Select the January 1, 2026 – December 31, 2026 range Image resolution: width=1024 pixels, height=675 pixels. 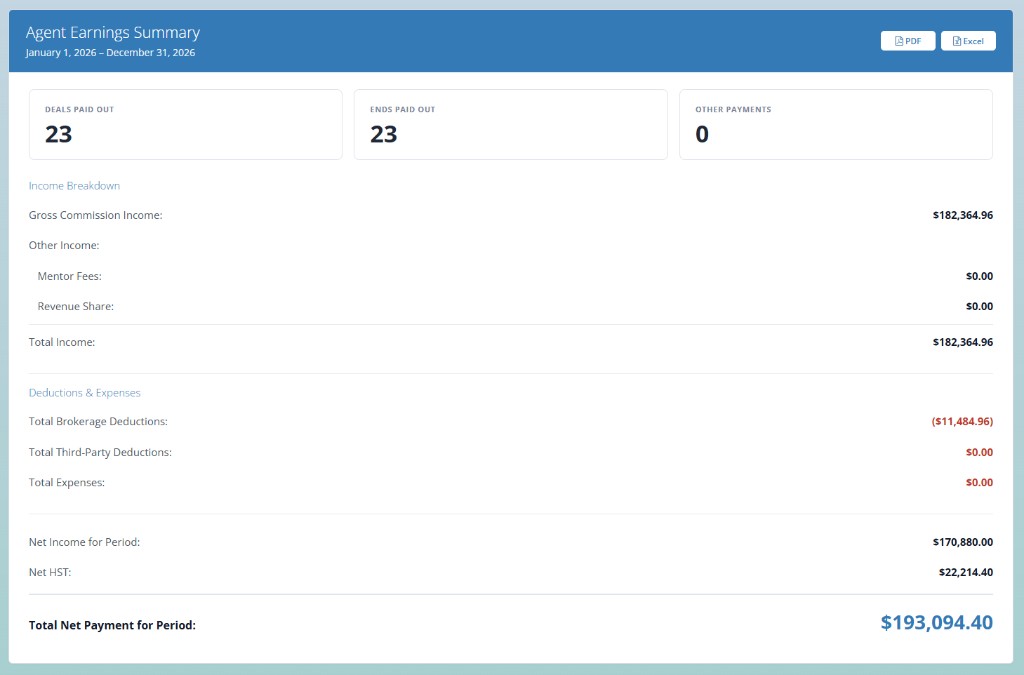pos(110,52)
